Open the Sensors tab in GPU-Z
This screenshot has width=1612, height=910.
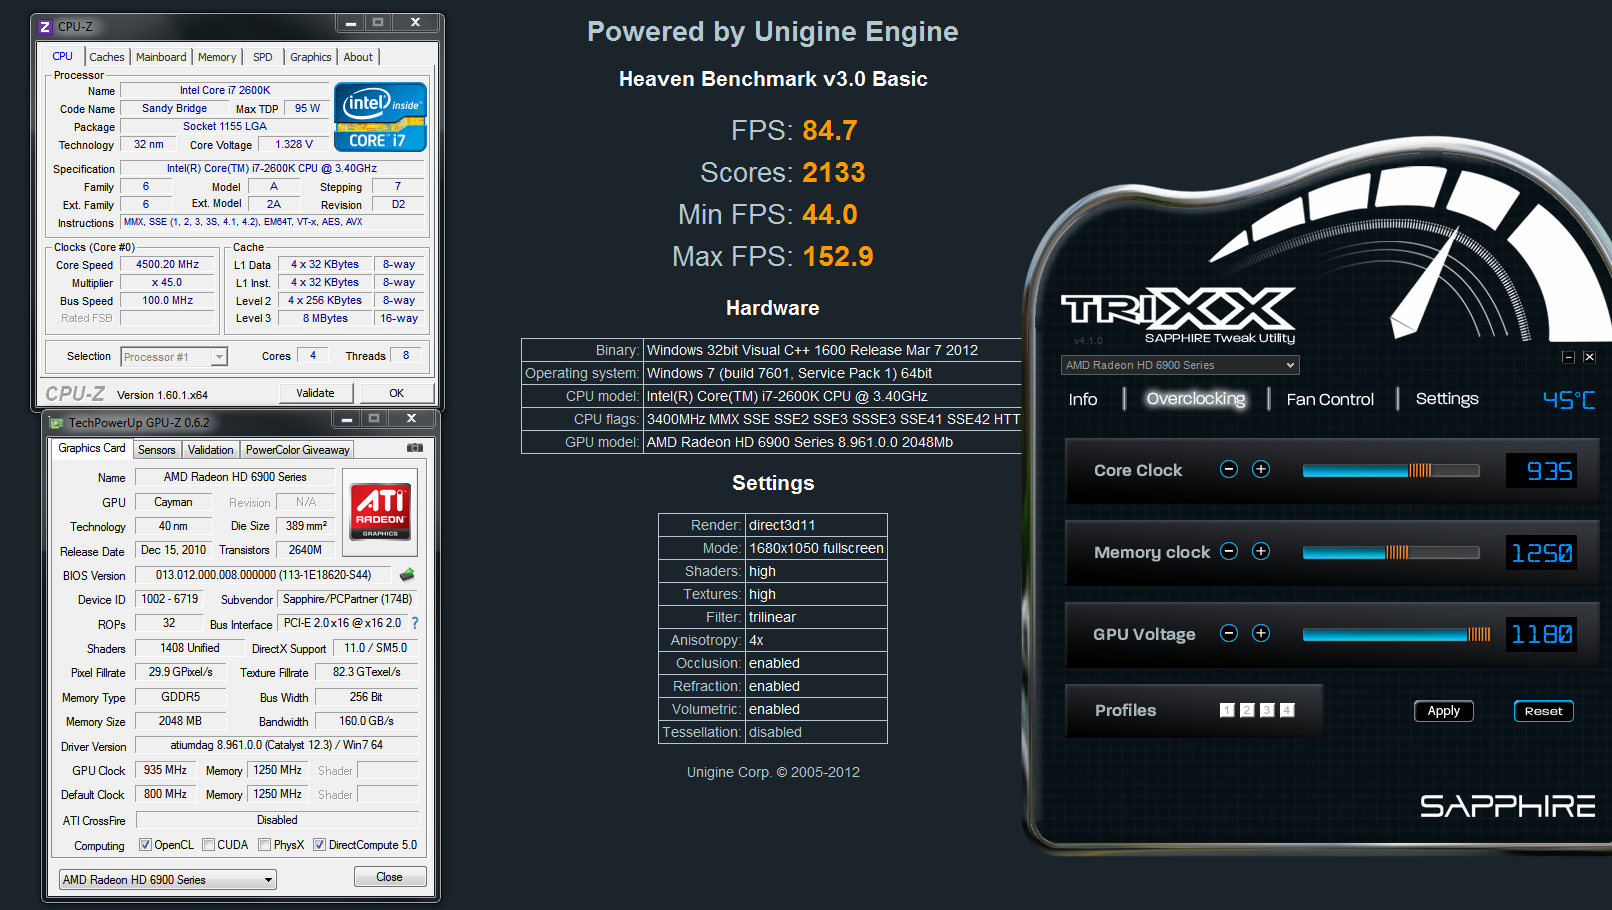[x=156, y=450]
